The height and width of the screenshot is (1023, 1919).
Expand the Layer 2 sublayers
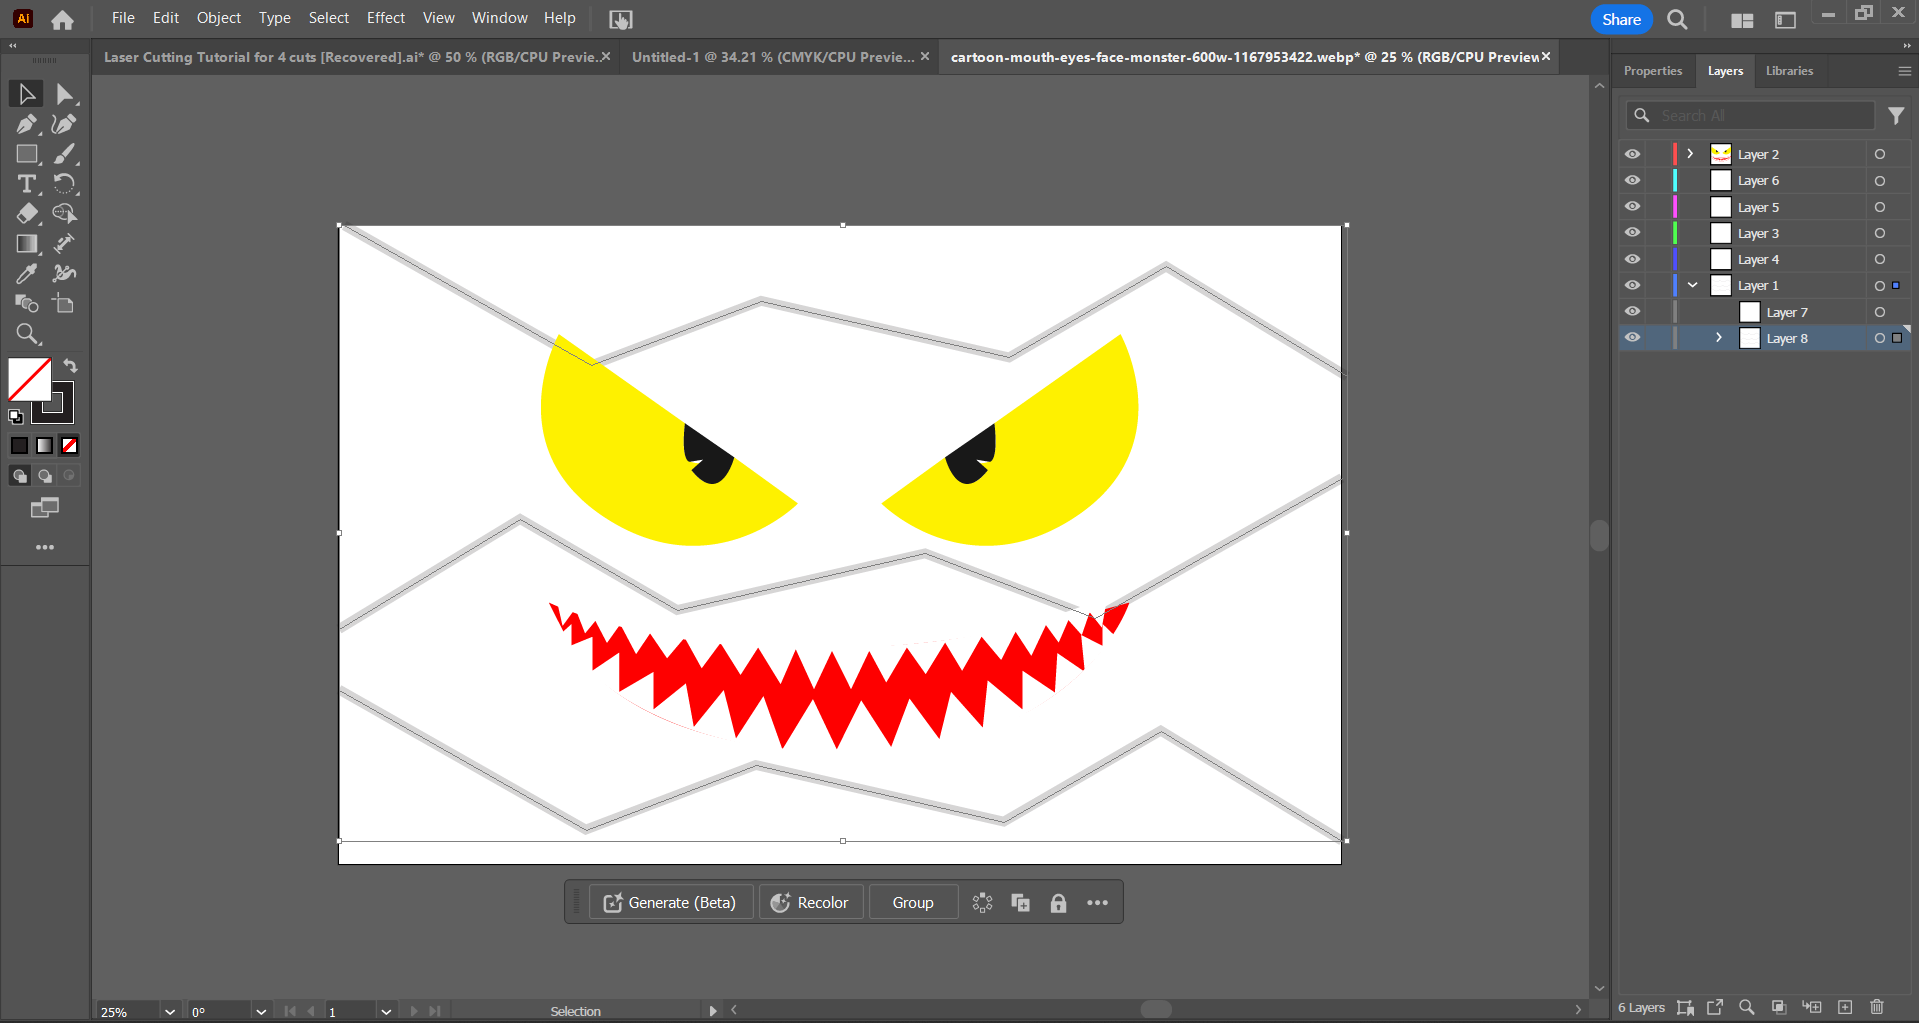[1689, 153]
